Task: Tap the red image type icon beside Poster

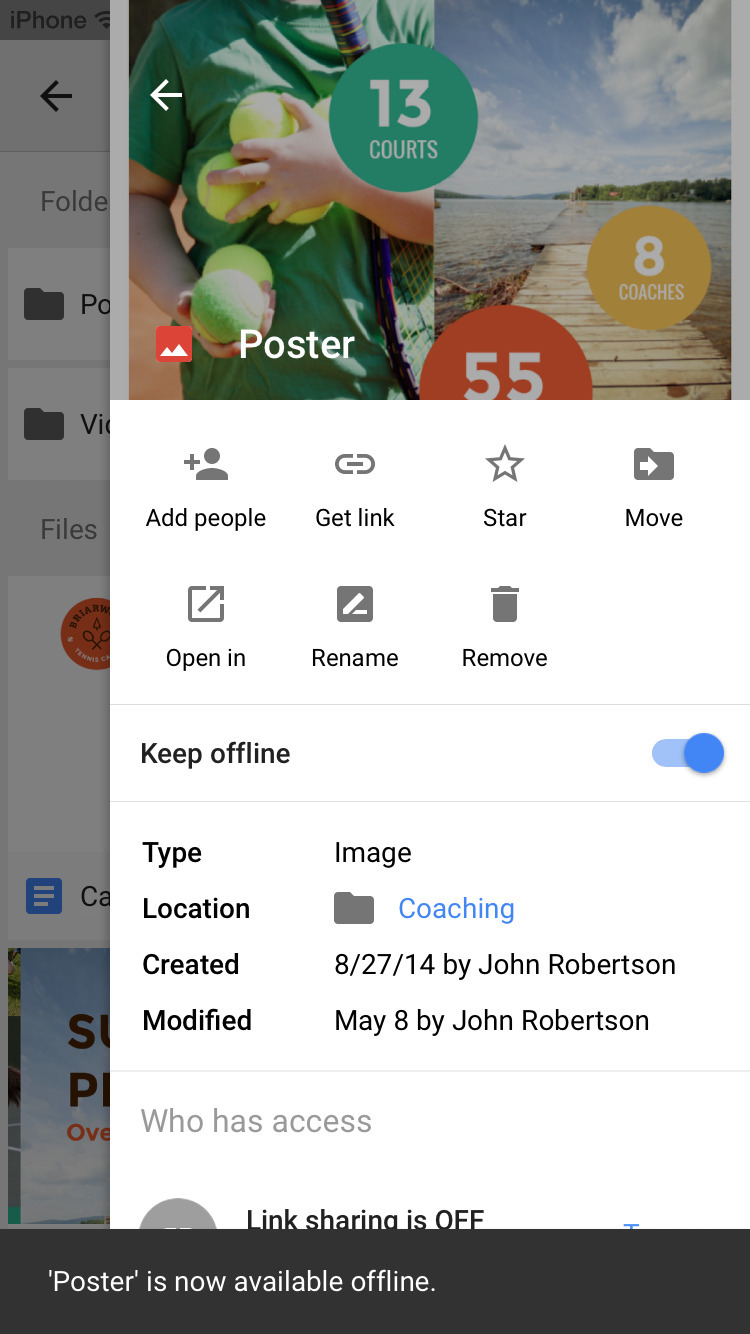Action: click(x=174, y=345)
